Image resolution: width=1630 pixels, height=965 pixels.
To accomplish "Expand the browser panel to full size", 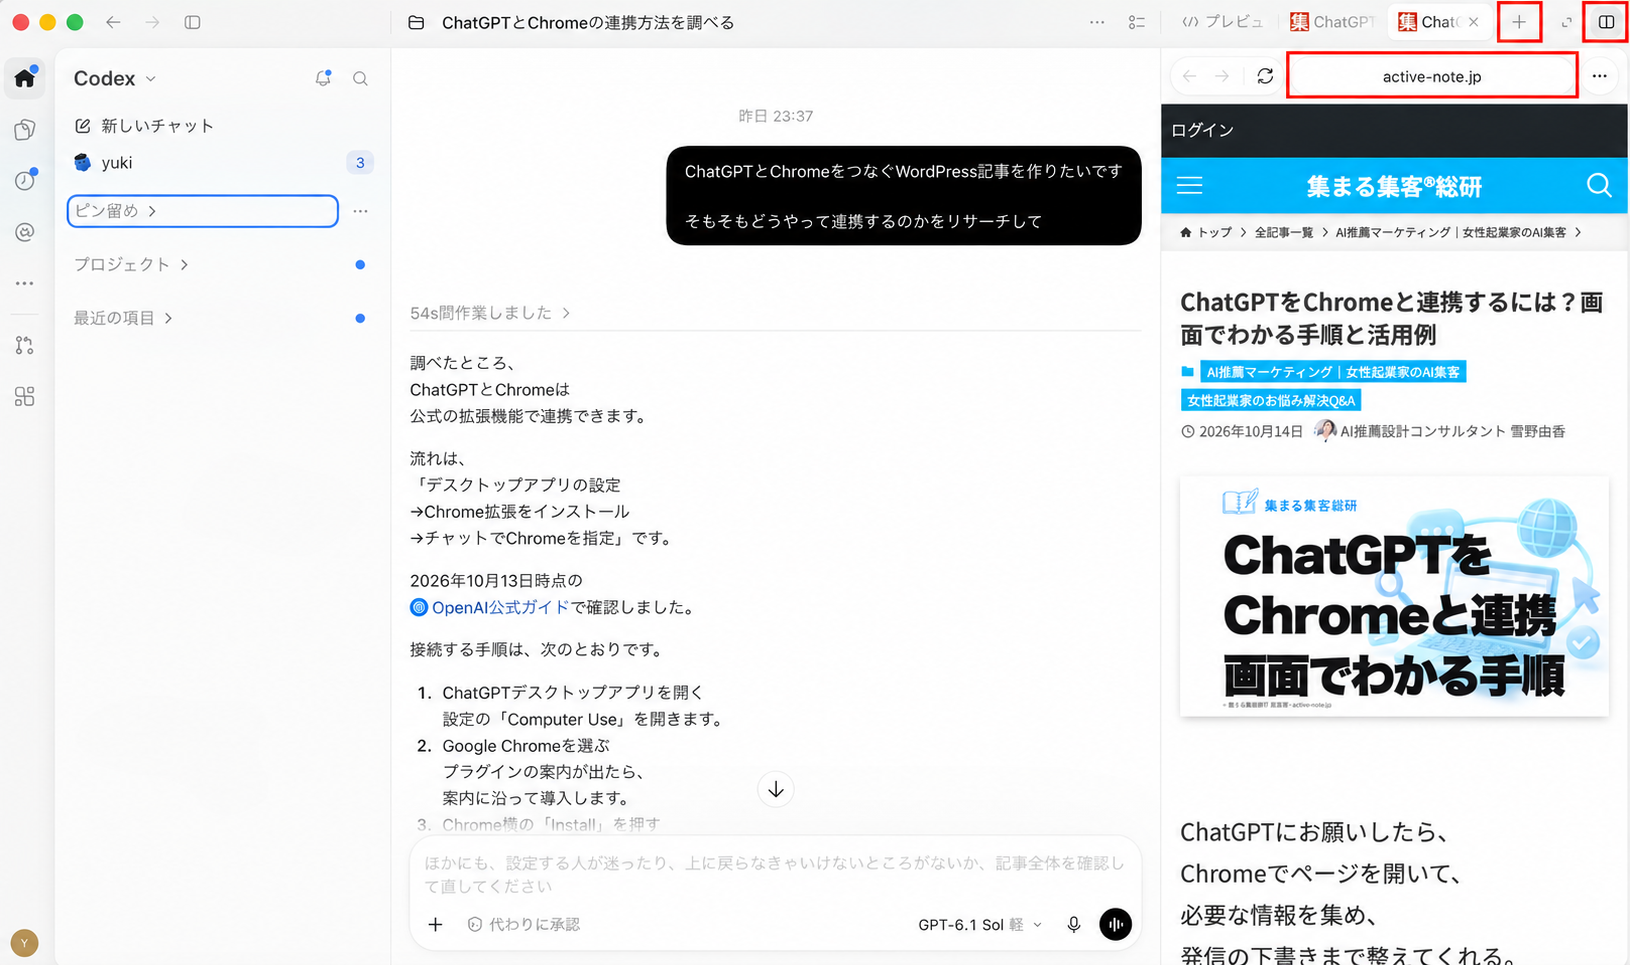I will [x=1566, y=22].
